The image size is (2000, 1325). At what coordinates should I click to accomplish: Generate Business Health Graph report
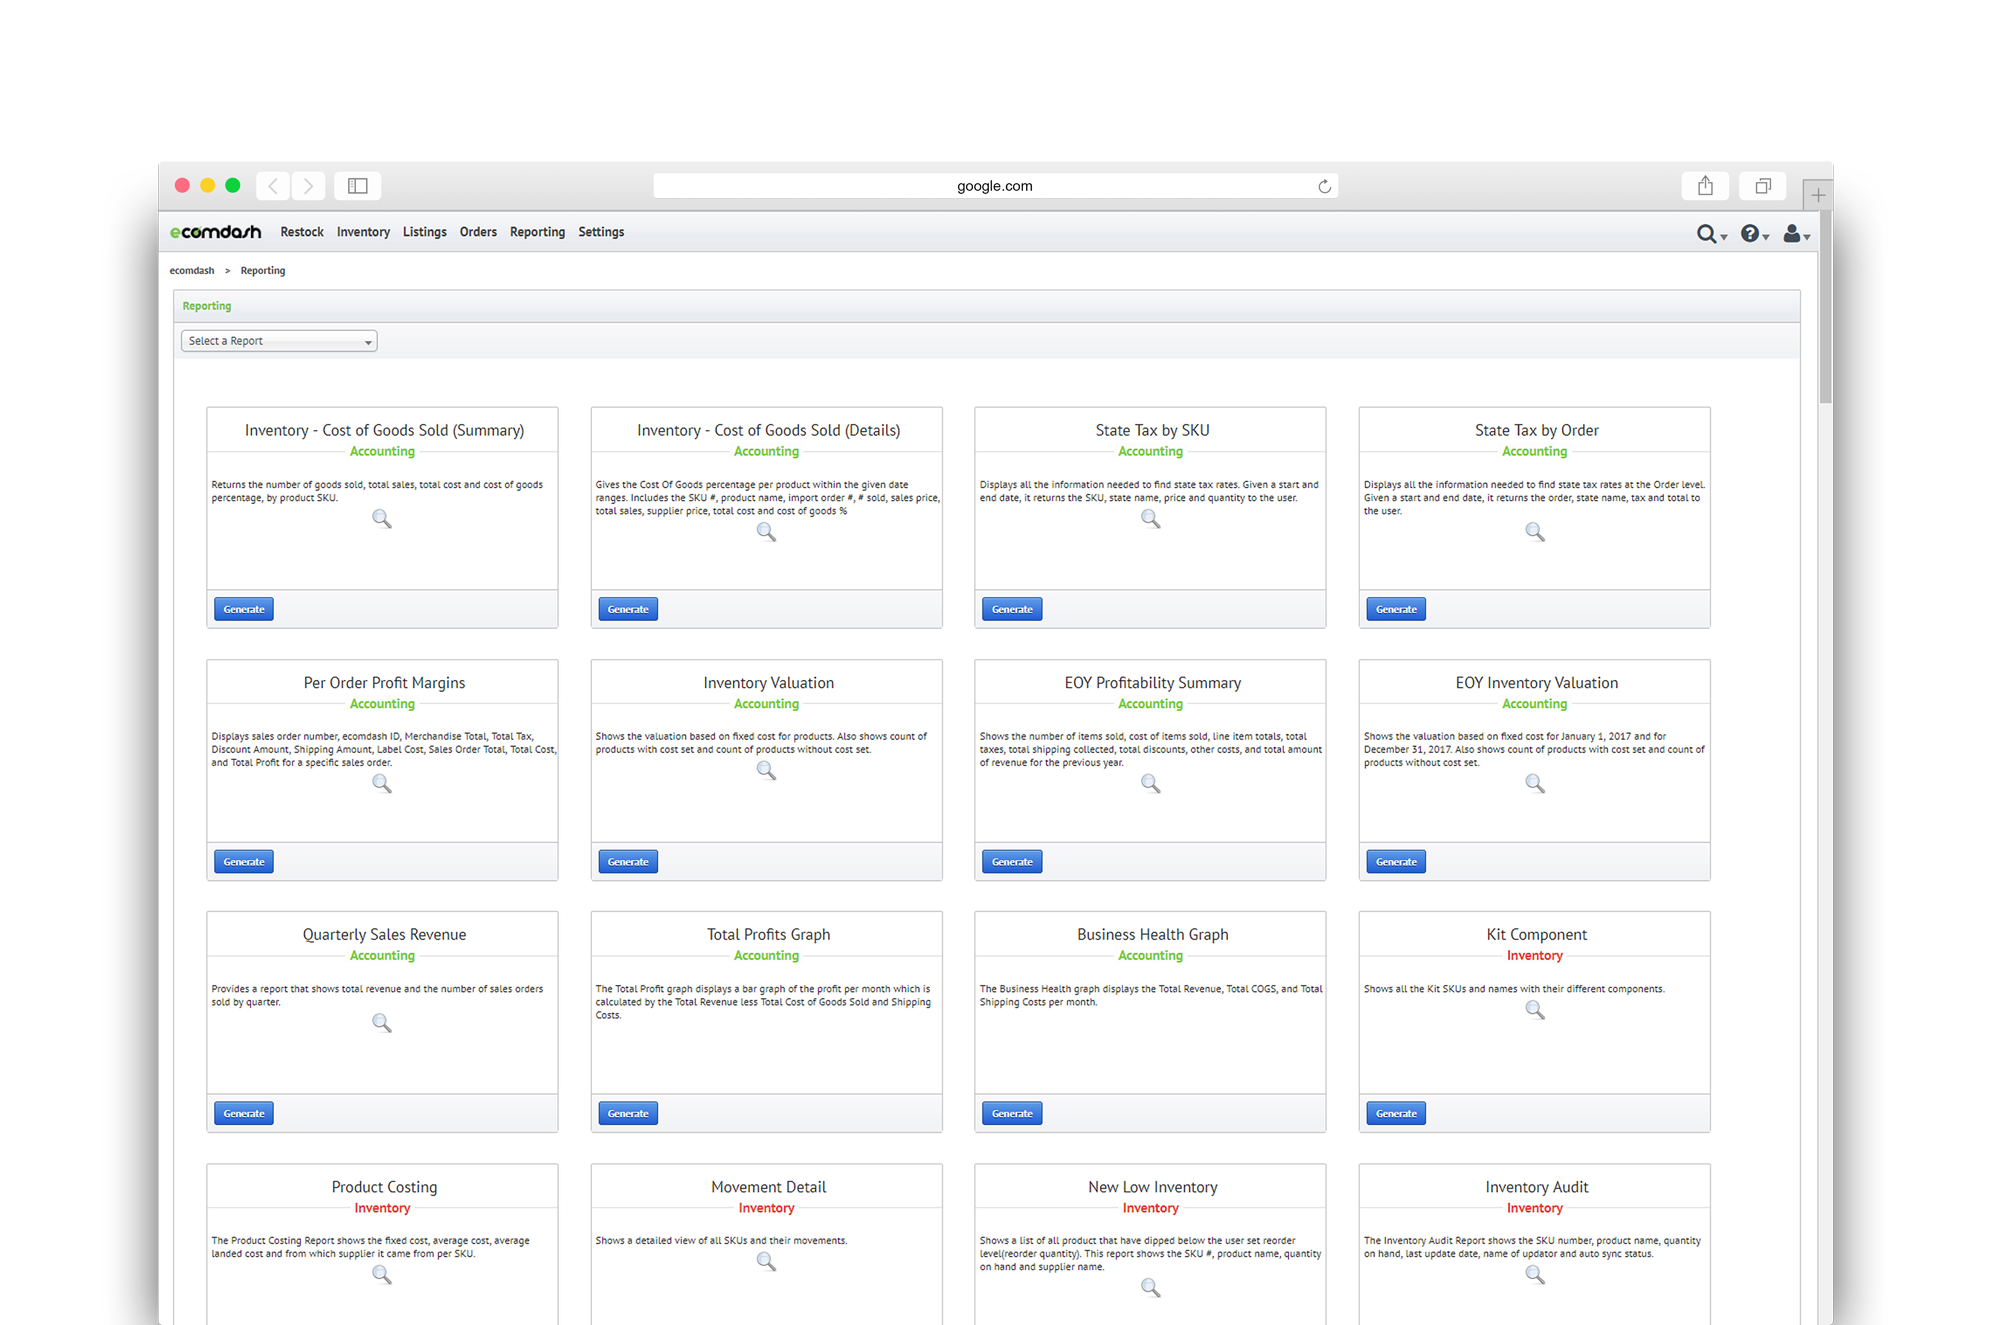tap(1012, 1114)
